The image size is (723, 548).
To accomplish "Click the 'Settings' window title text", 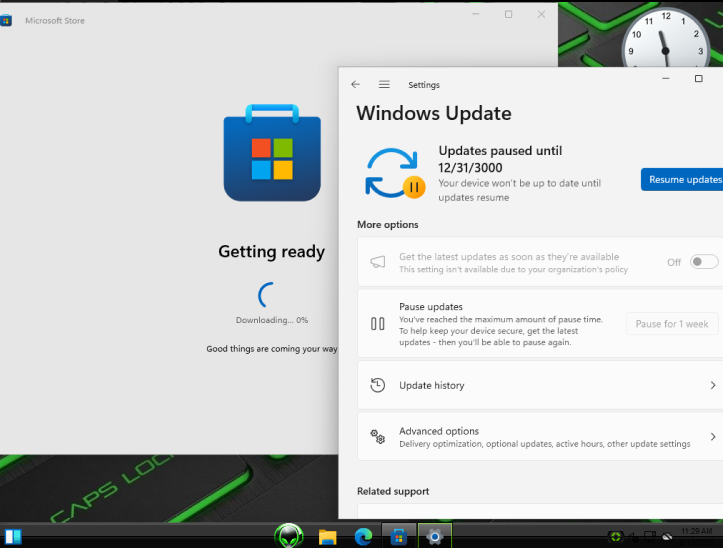I will [424, 85].
